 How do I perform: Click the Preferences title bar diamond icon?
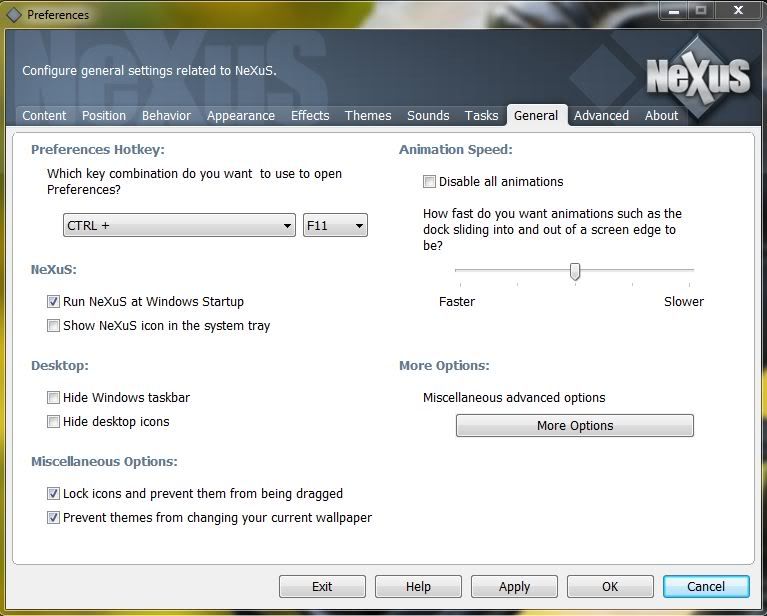point(14,15)
